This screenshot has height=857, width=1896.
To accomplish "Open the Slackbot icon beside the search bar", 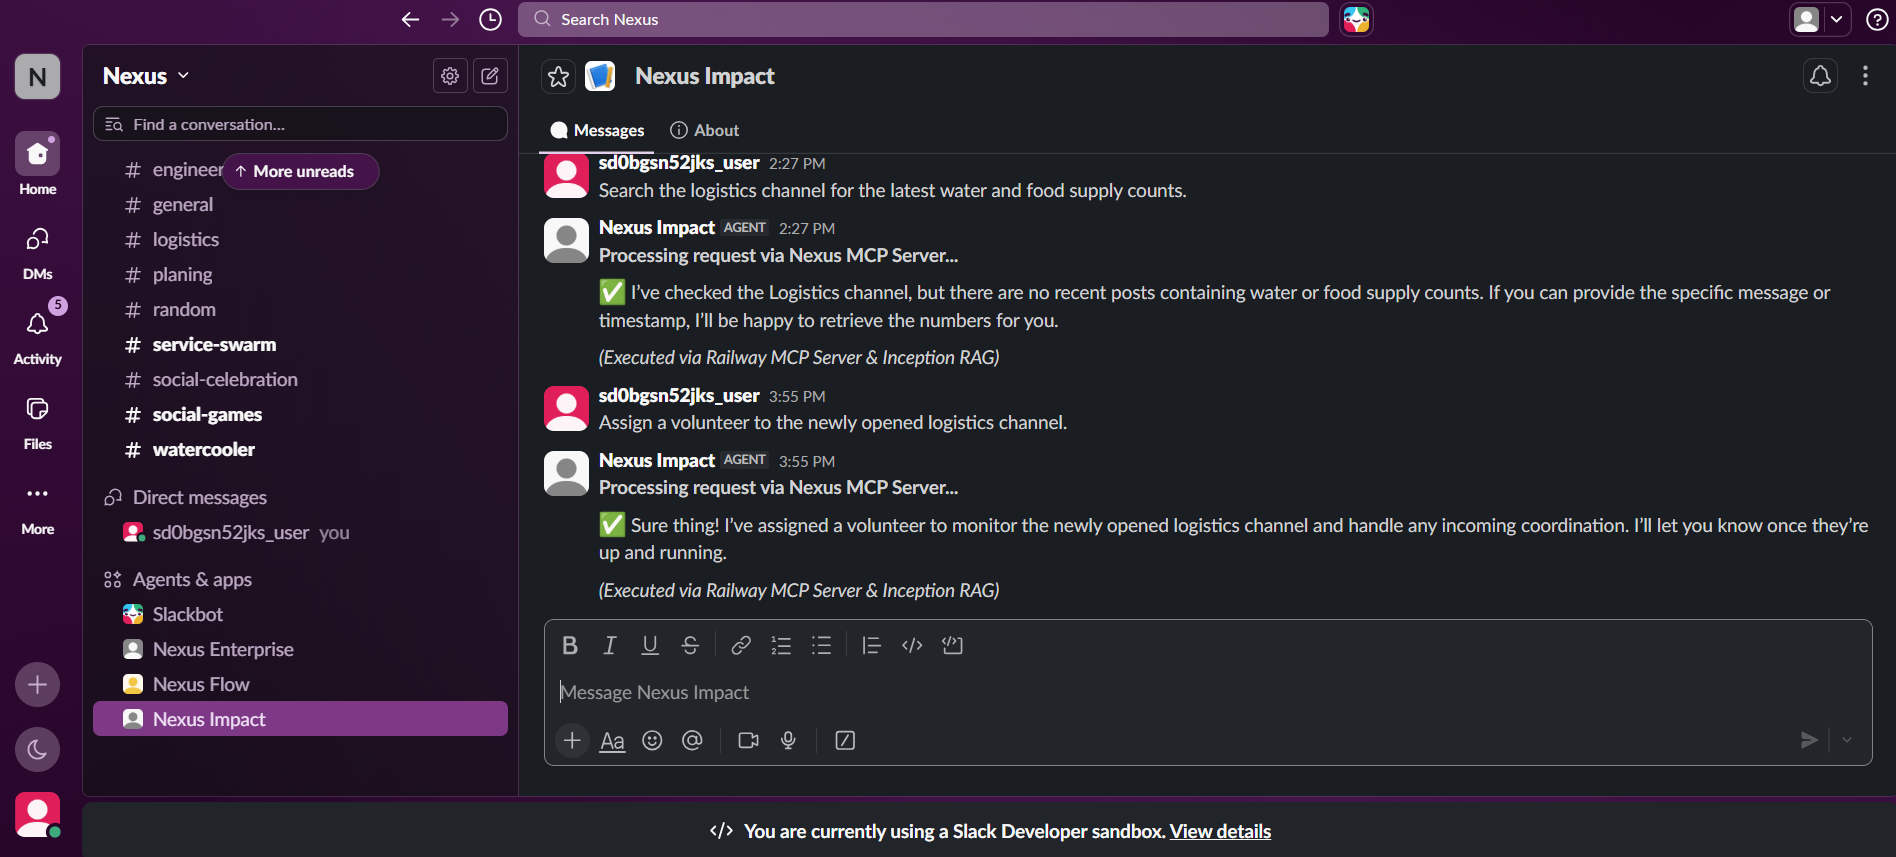I will 1356,20.
